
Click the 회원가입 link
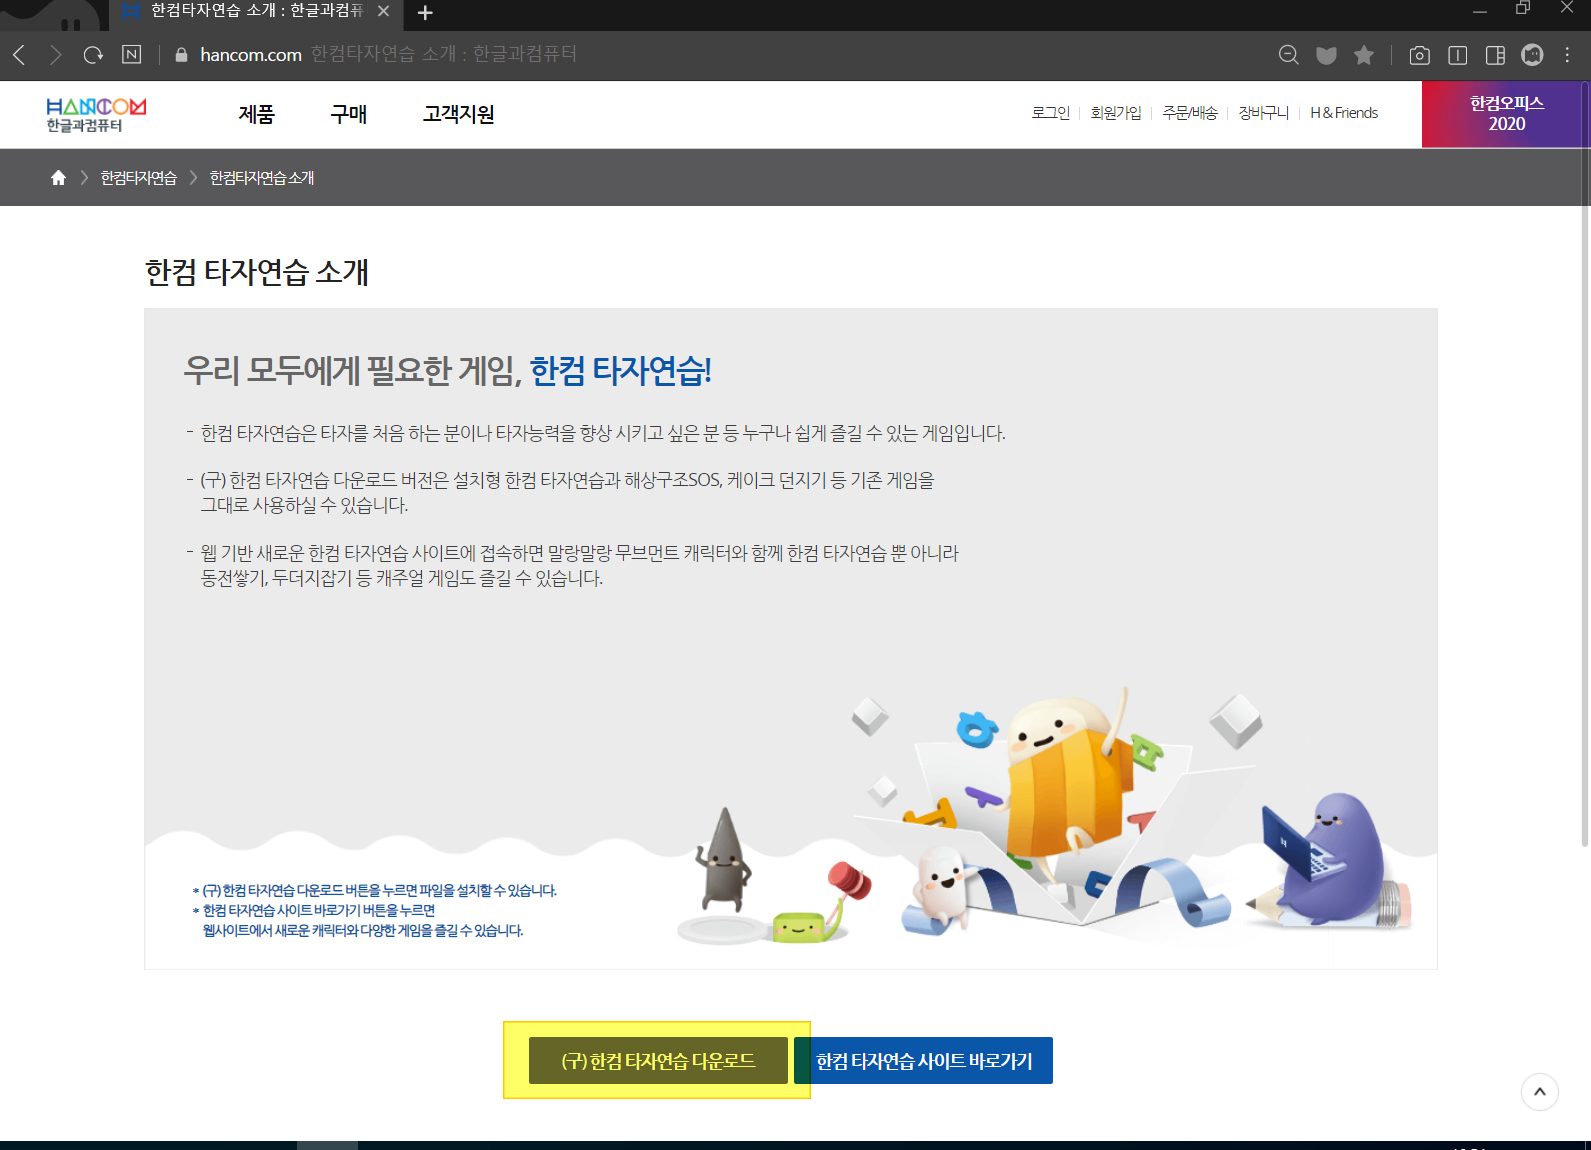(1116, 113)
